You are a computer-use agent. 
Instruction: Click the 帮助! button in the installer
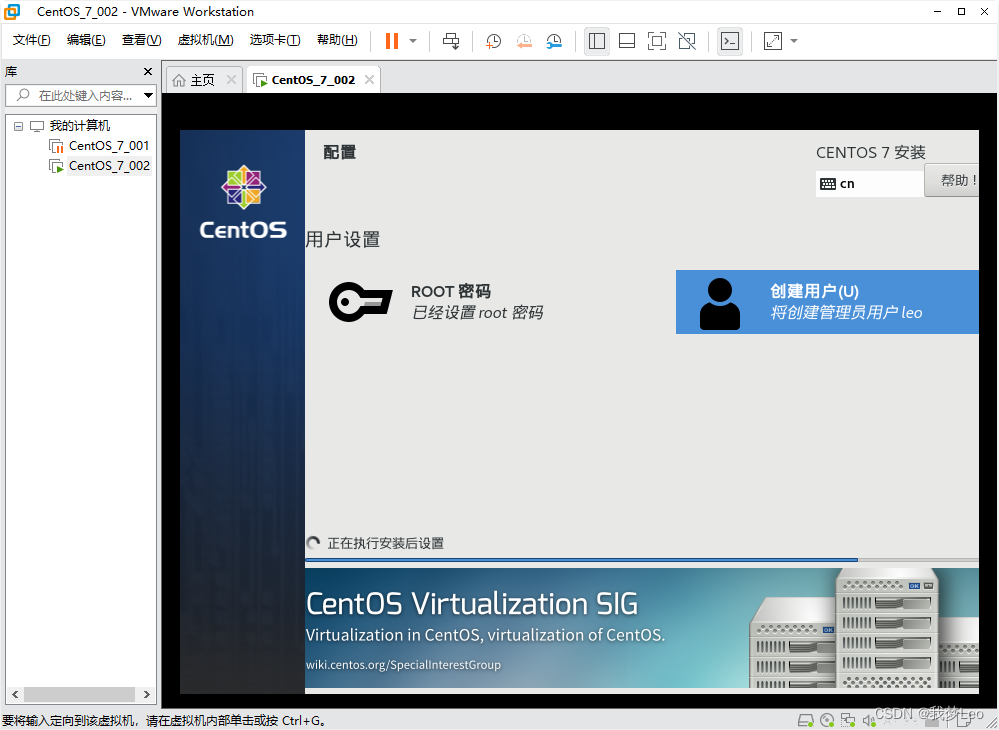click(x=952, y=180)
